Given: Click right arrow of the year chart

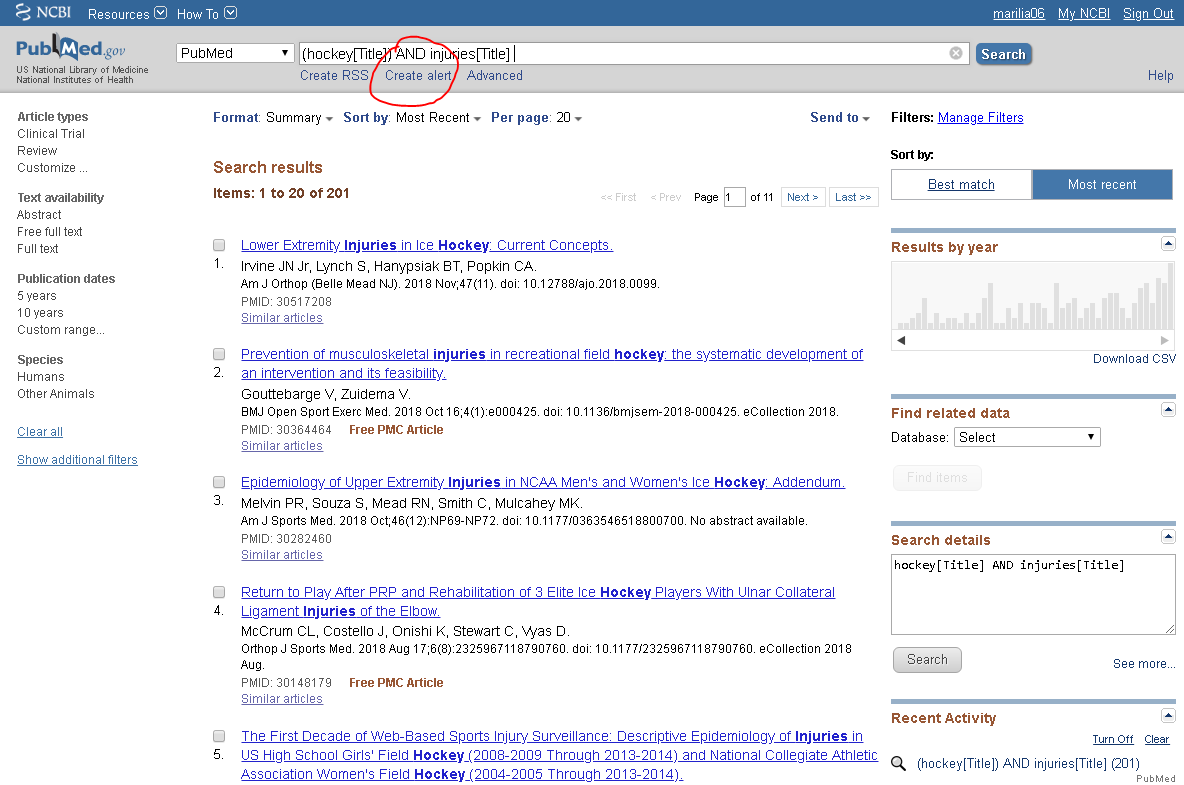Looking at the screenshot, I should [x=1165, y=340].
